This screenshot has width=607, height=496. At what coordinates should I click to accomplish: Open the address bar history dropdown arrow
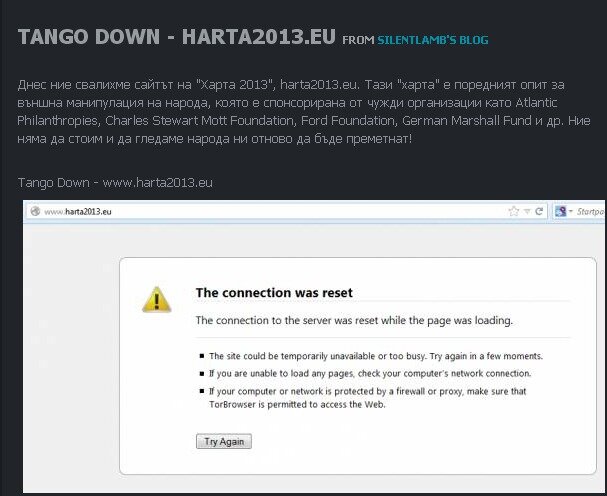[527, 211]
